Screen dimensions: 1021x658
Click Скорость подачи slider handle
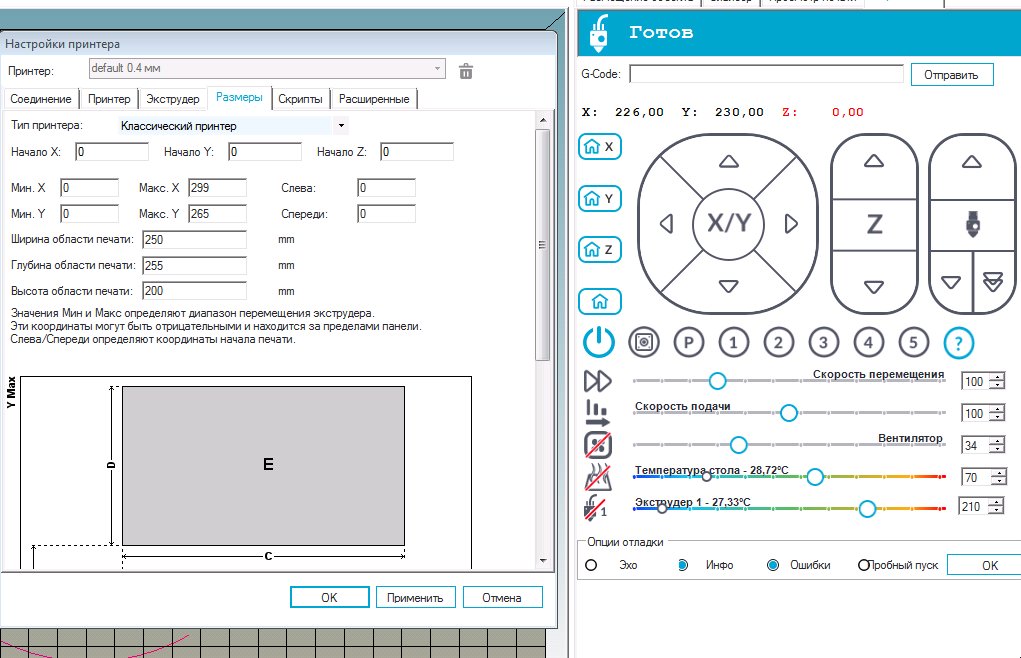coord(789,413)
